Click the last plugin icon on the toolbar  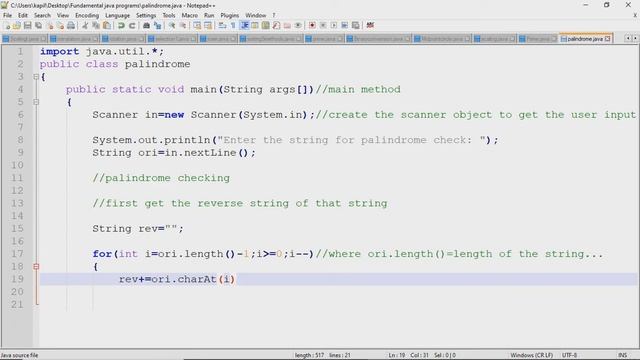[370, 25]
